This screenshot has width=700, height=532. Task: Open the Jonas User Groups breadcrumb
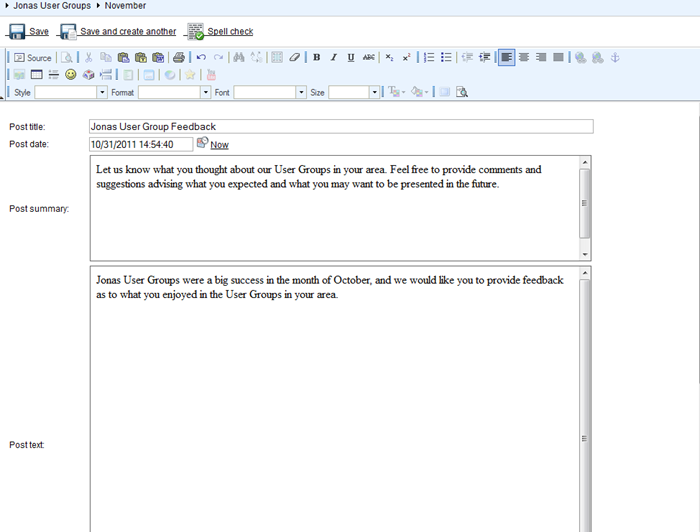coord(52,6)
